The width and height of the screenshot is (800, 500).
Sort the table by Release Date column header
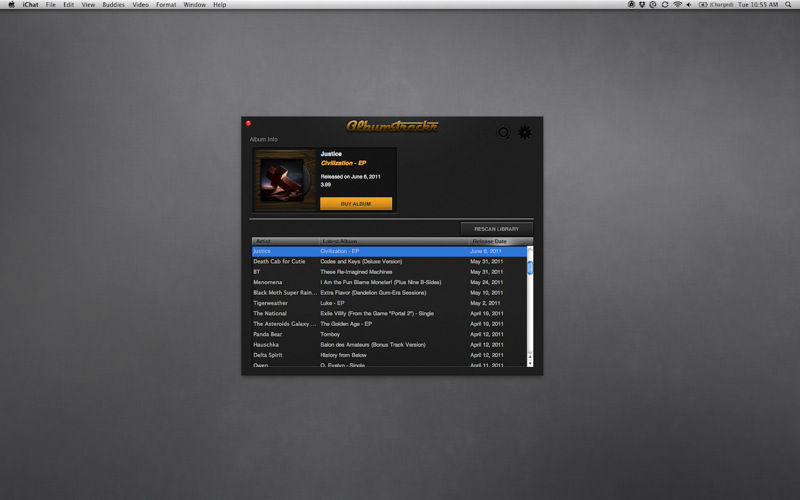coord(501,241)
